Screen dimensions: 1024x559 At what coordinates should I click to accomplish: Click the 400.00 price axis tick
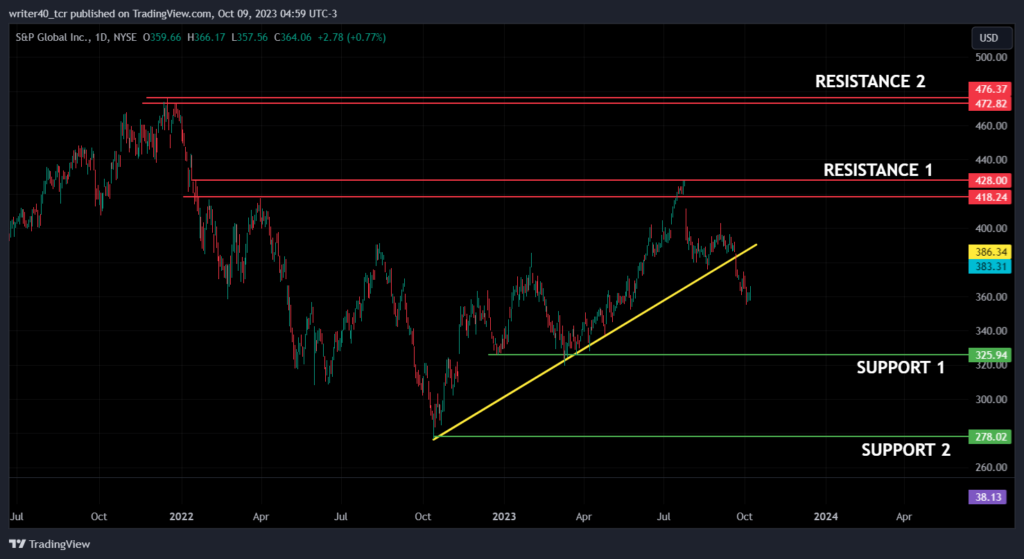(990, 229)
